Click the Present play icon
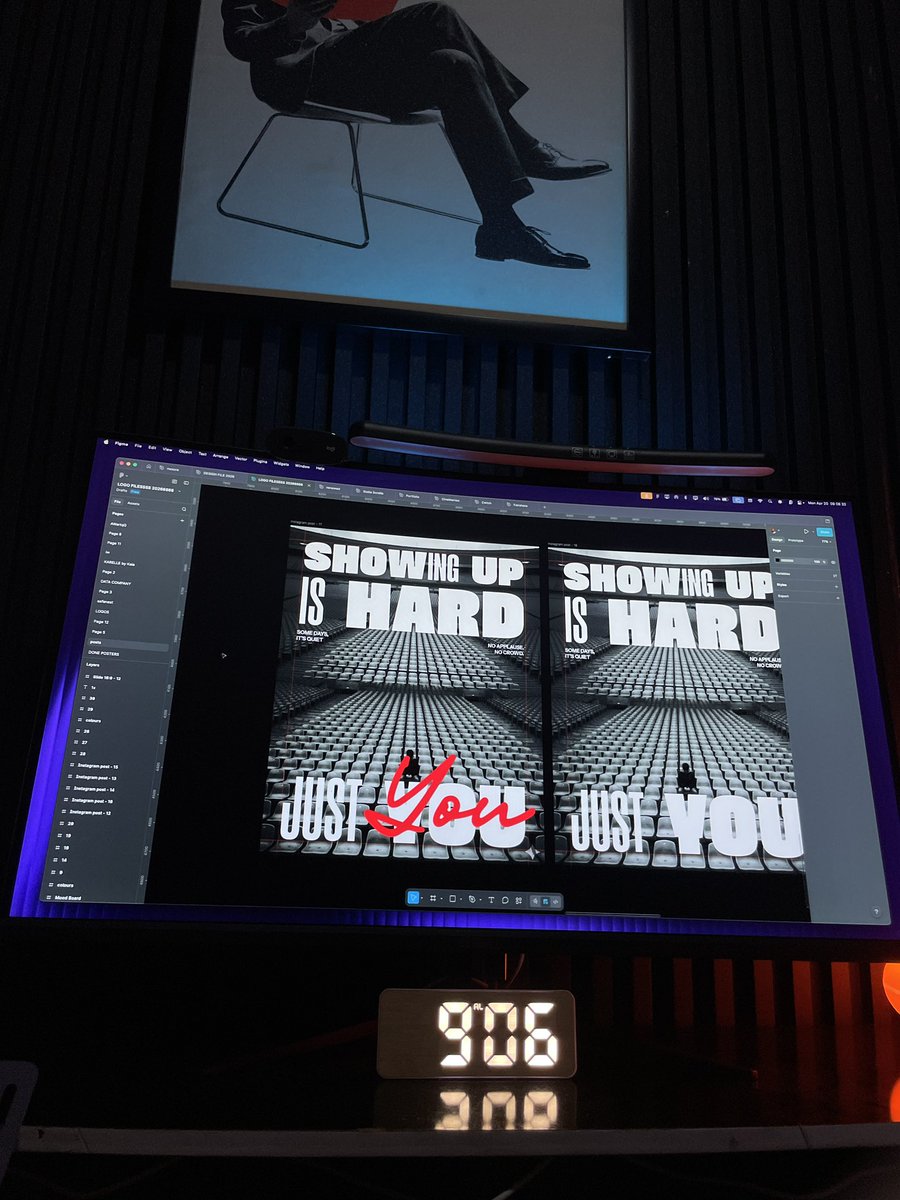Image resolution: width=900 pixels, height=1200 pixels. point(806,531)
